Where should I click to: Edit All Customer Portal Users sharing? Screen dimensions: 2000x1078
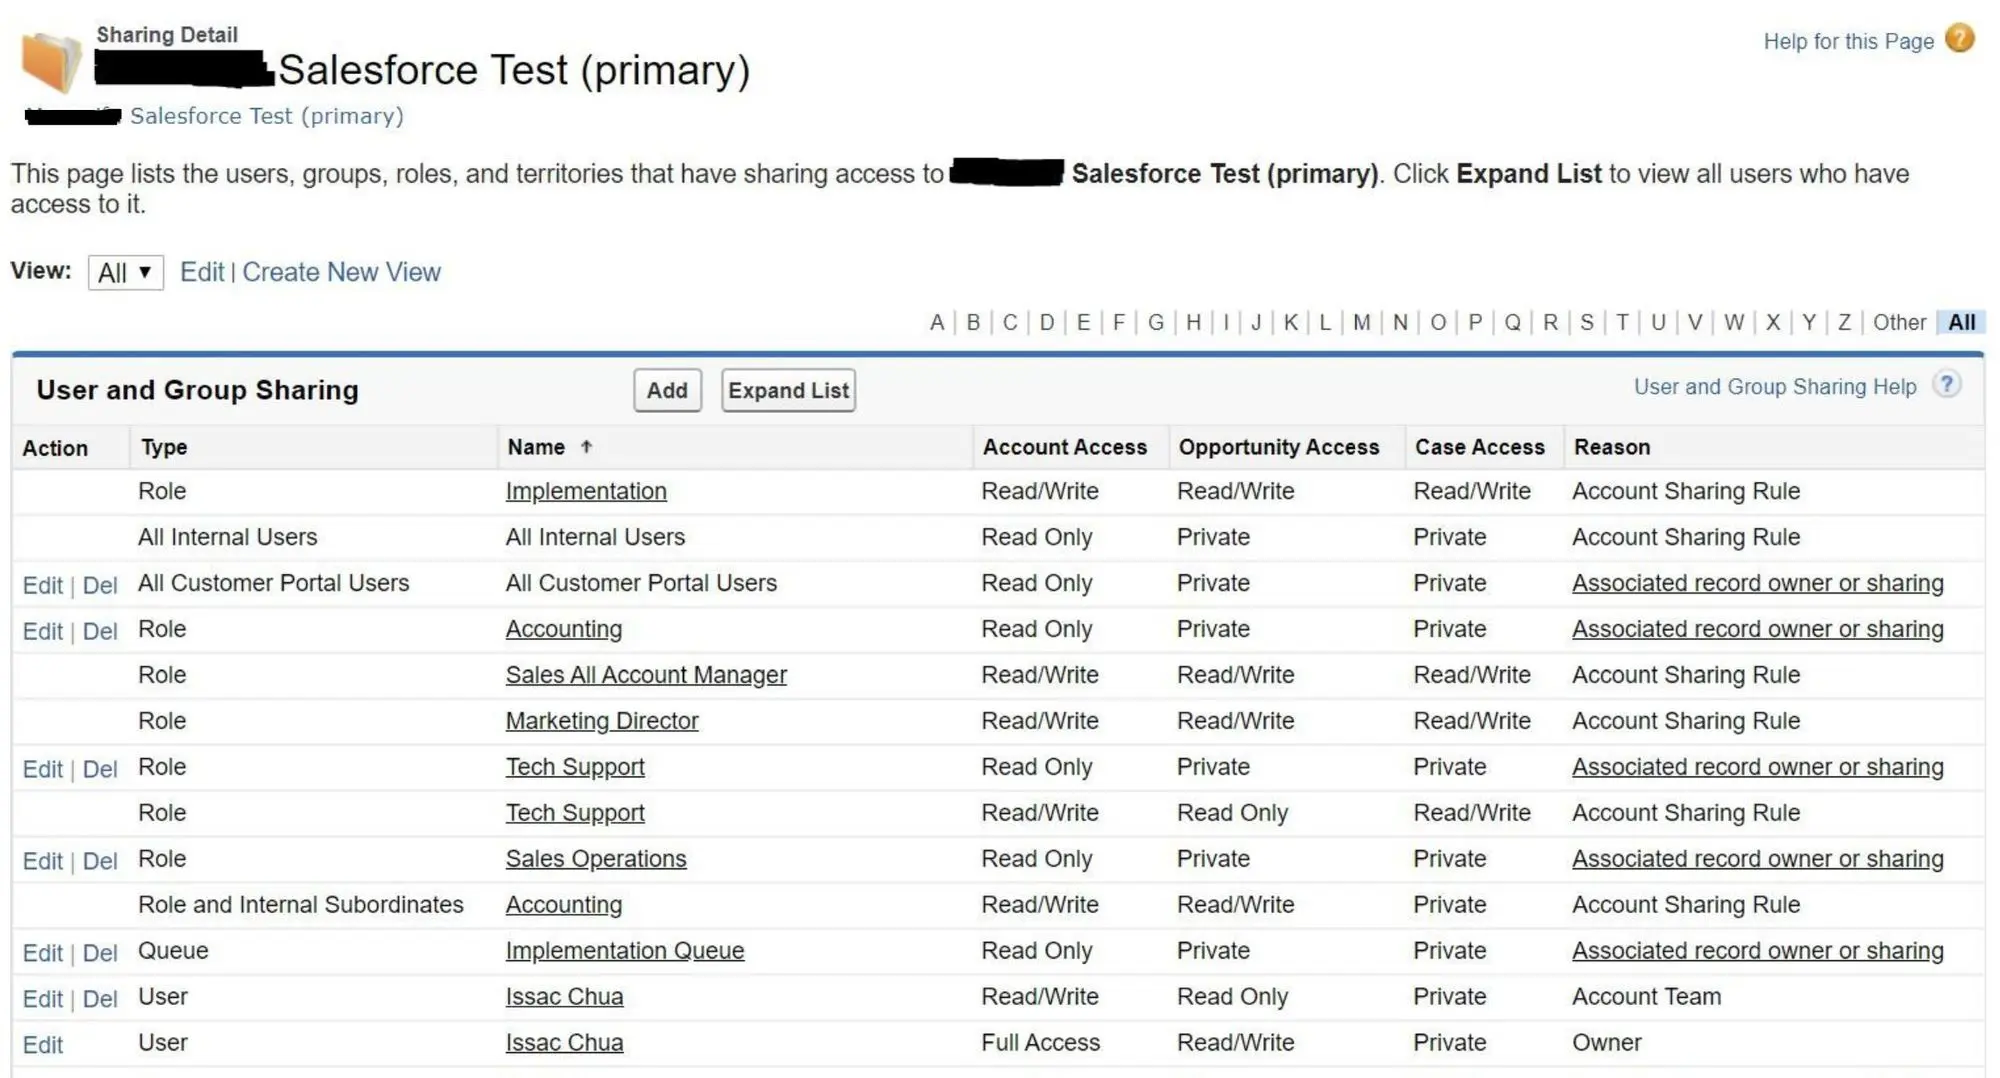pos(43,585)
